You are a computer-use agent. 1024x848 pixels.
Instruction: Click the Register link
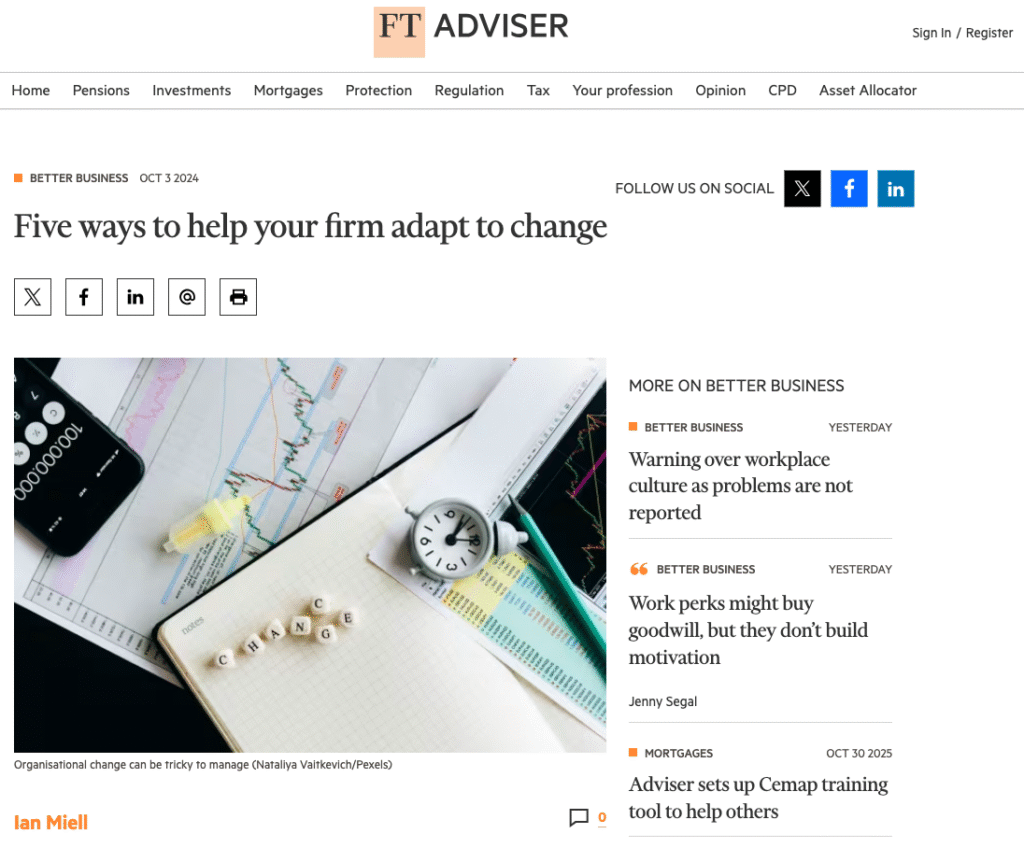click(x=989, y=33)
